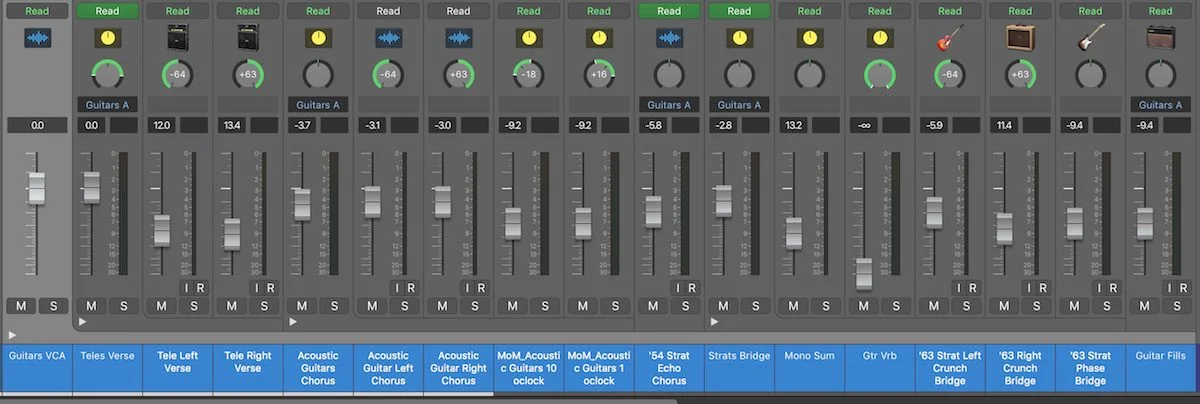
Task: Click the waveform icon on Guitars VCA channel
Action: click(x=37, y=39)
